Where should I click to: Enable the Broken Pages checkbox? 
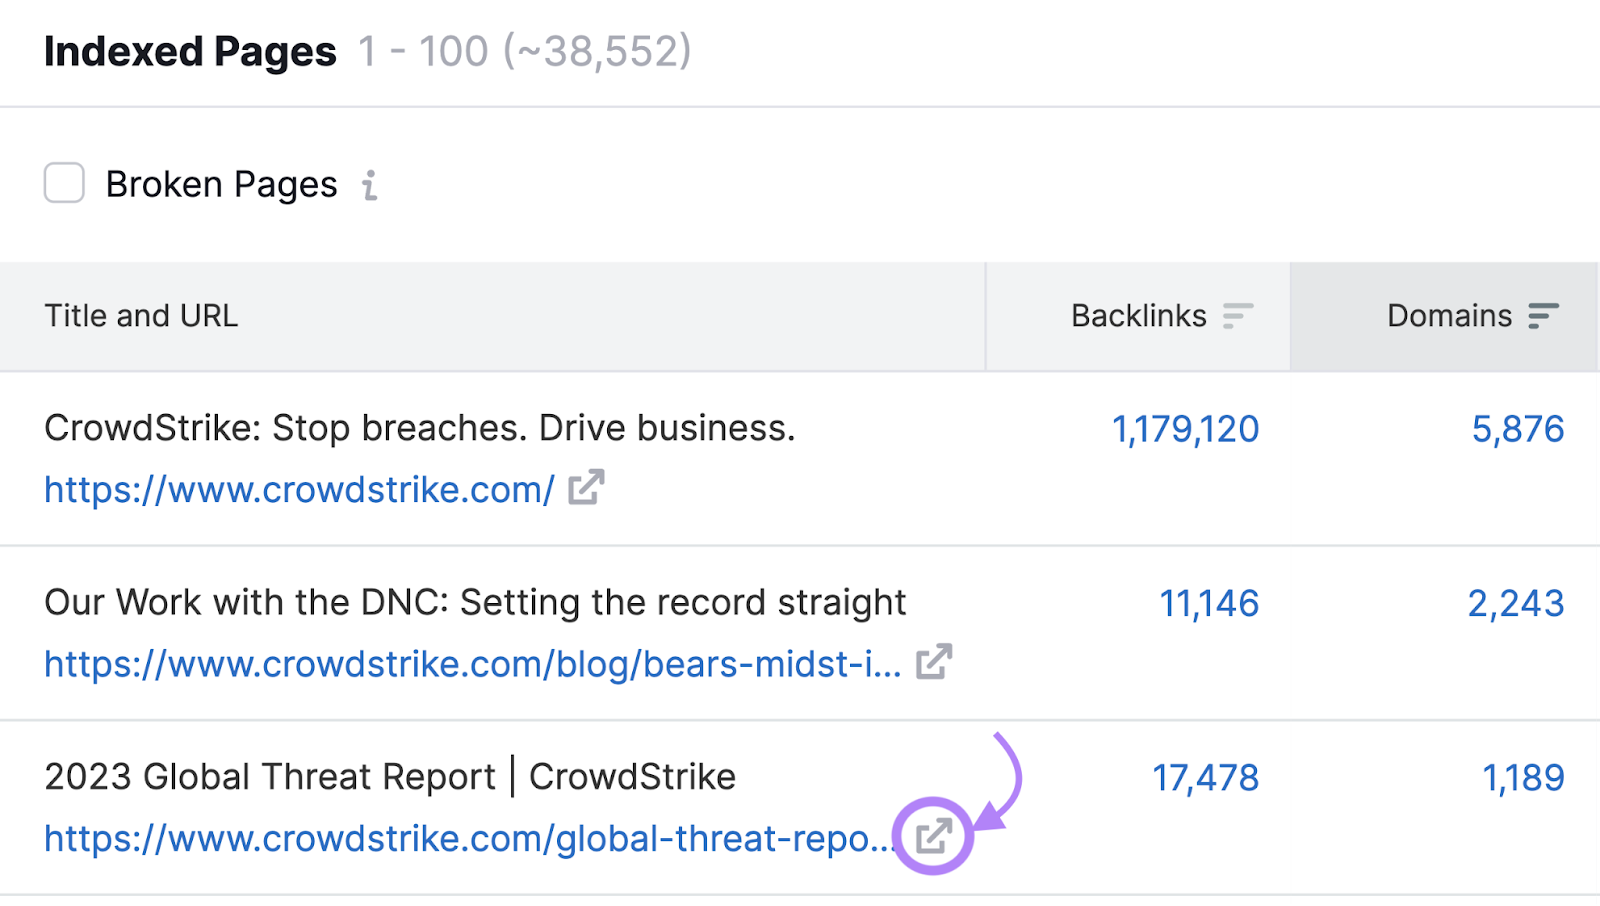click(x=64, y=183)
